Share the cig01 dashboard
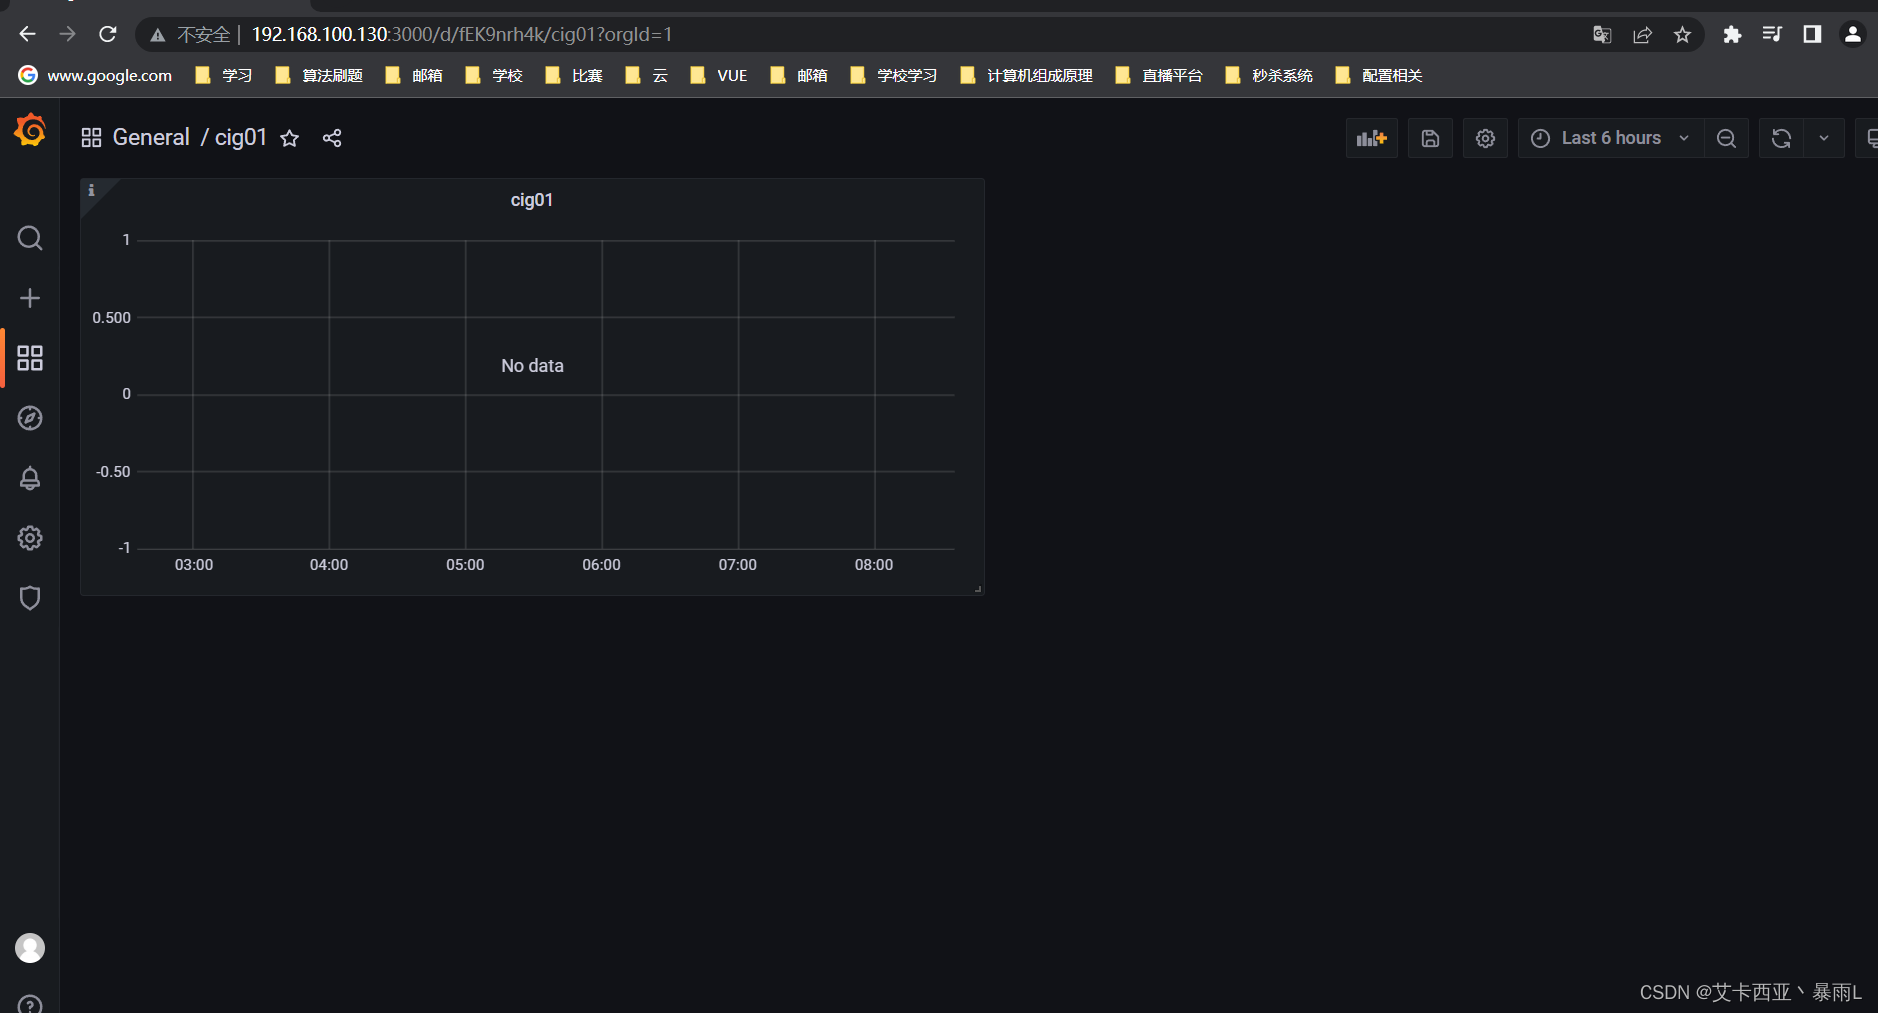Screen dimensions: 1878x1013 tap(332, 138)
